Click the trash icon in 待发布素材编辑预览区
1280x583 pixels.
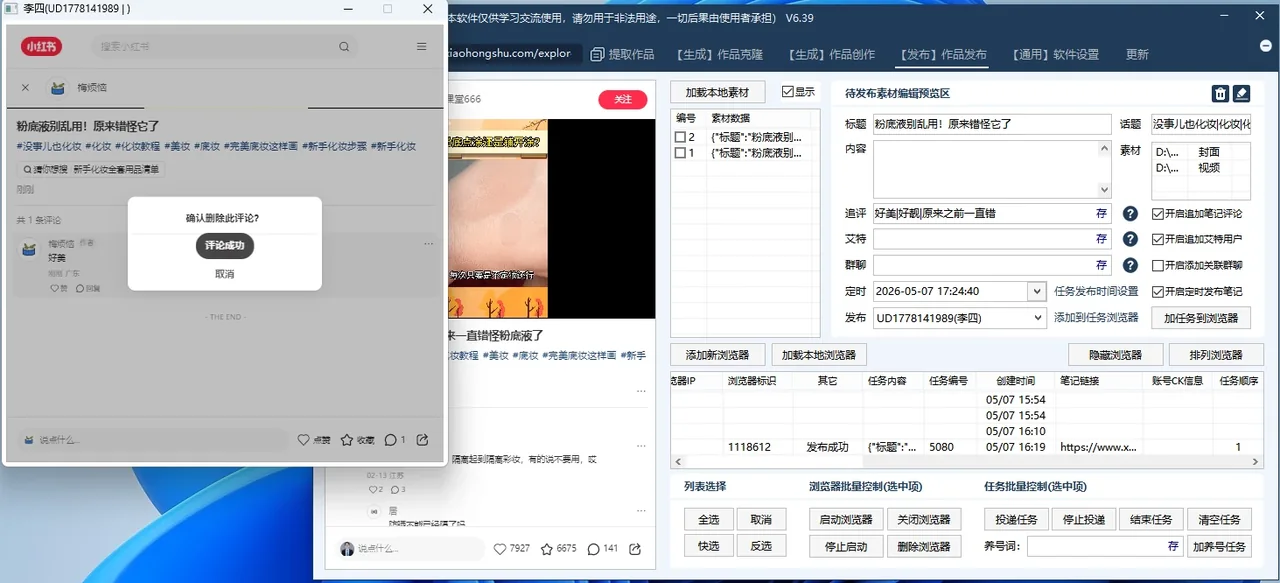[x=1220, y=93]
